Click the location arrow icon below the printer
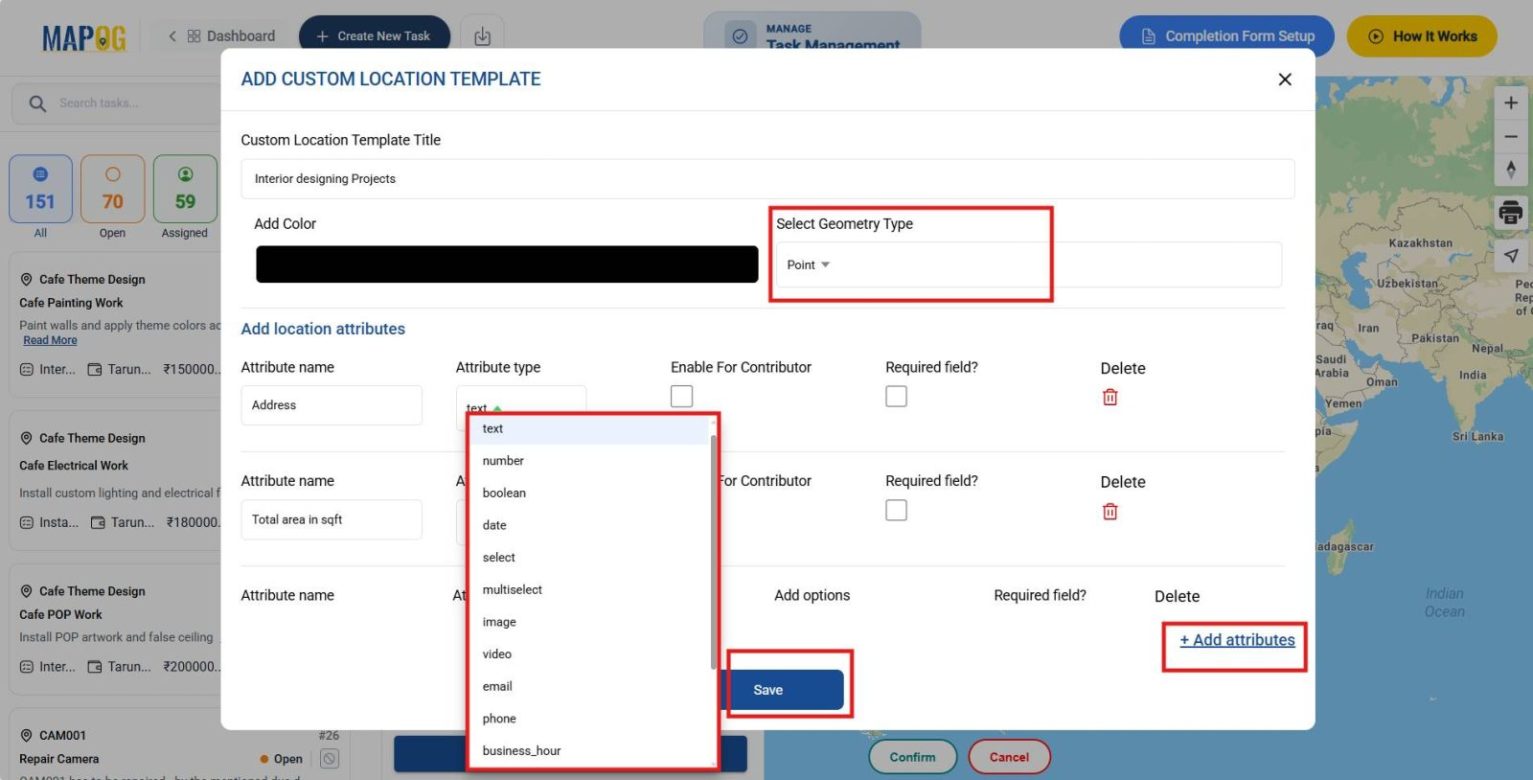The image size is (1533, 780). [1511, 255]
